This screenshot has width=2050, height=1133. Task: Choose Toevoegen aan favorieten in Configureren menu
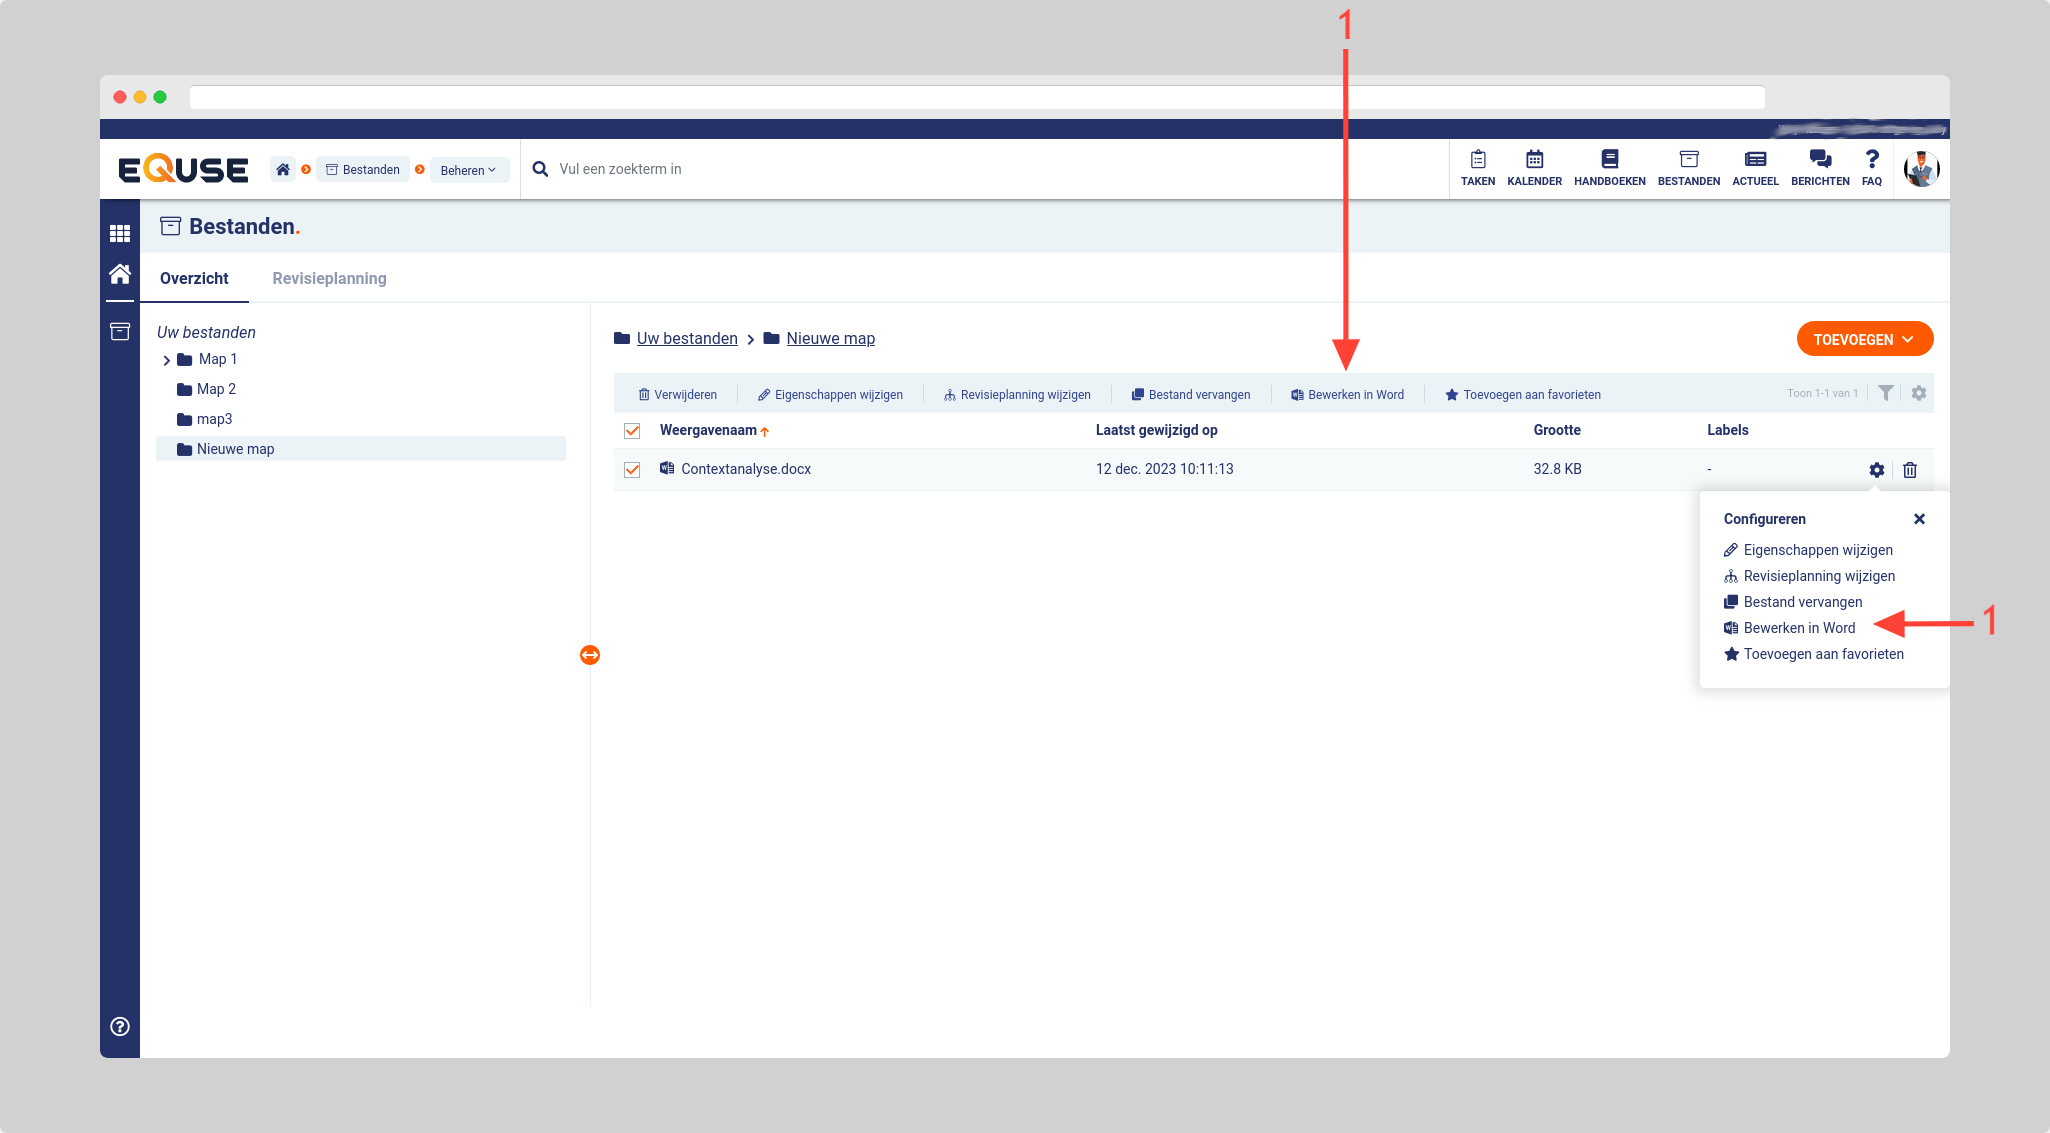coord(1813,654)
